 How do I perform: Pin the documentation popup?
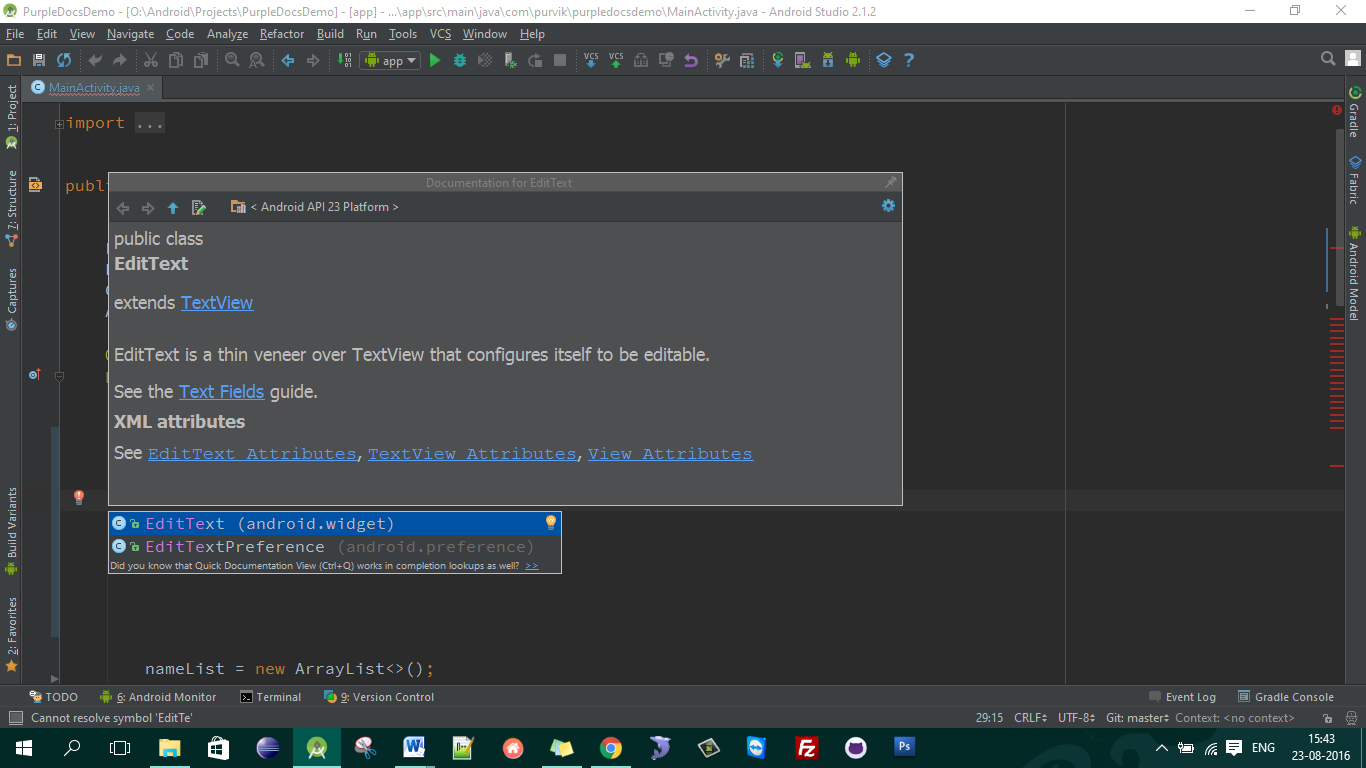tap(890, 183)
